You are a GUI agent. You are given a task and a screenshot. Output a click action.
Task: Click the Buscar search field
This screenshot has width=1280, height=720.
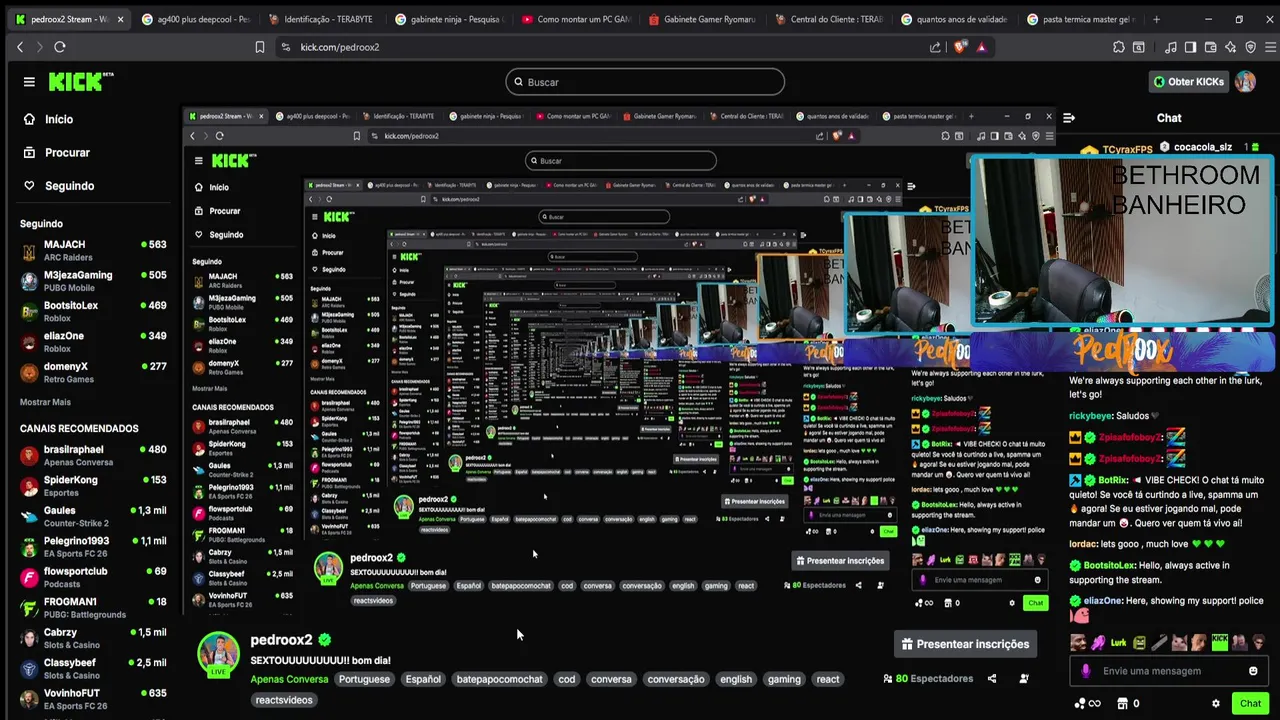click(645, 82)
